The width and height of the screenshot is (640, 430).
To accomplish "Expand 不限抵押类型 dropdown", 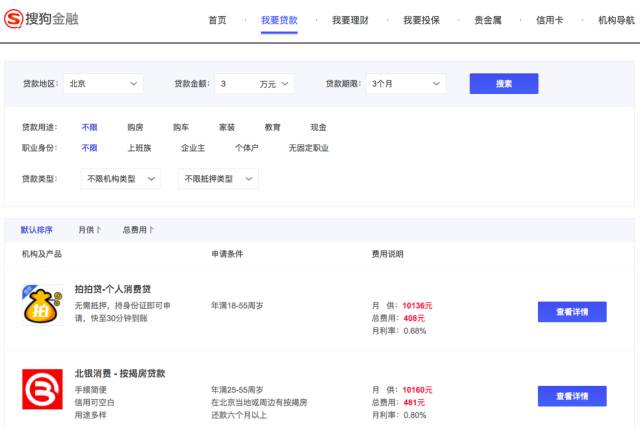I will click(x=218, y=179).
